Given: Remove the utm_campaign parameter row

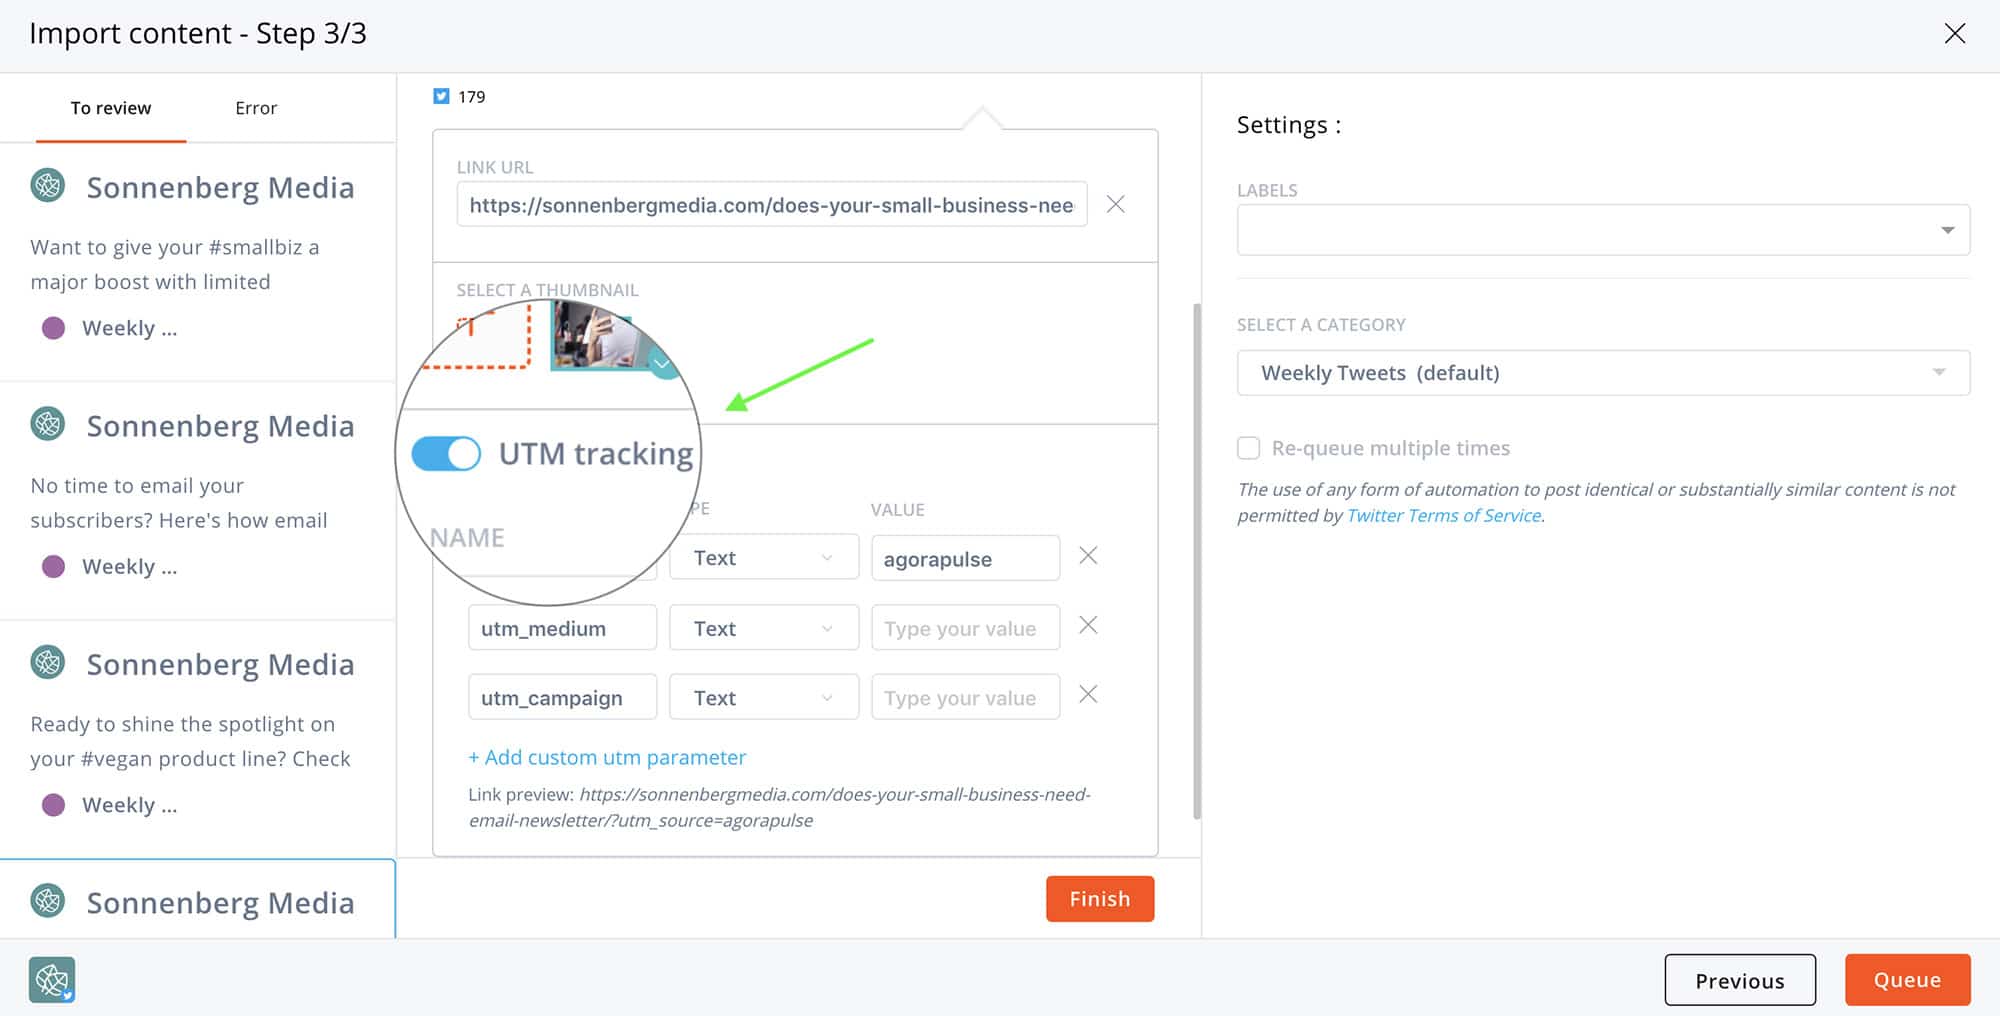Looking at the screenshot, I should click(1088, 694).
